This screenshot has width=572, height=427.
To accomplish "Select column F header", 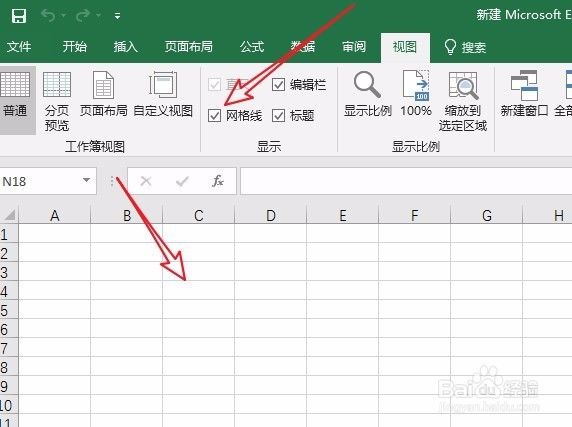I will tap(414, 215).
